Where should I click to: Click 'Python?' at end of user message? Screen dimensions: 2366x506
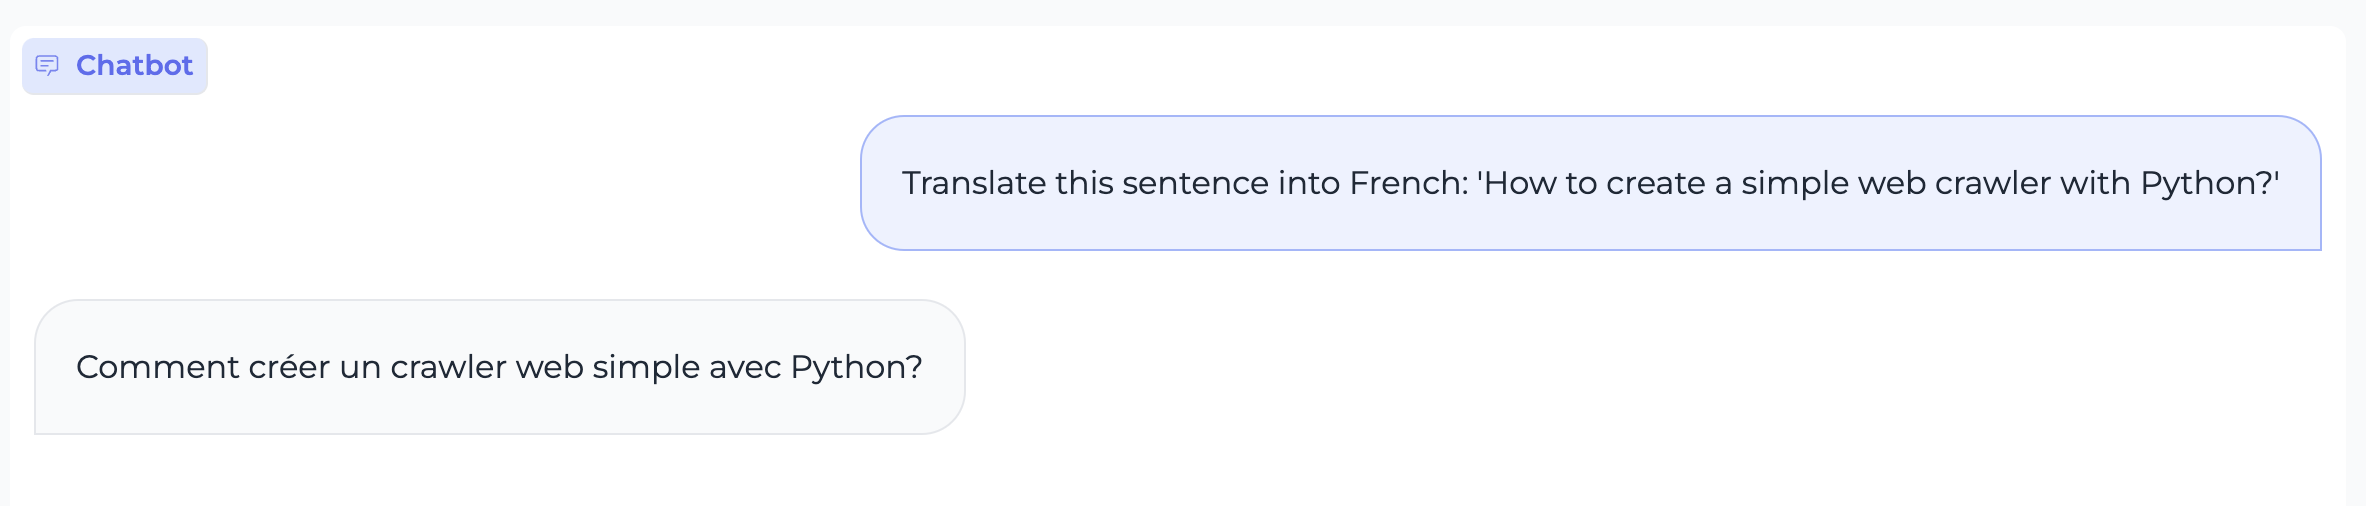click(x=2209, y=183)
